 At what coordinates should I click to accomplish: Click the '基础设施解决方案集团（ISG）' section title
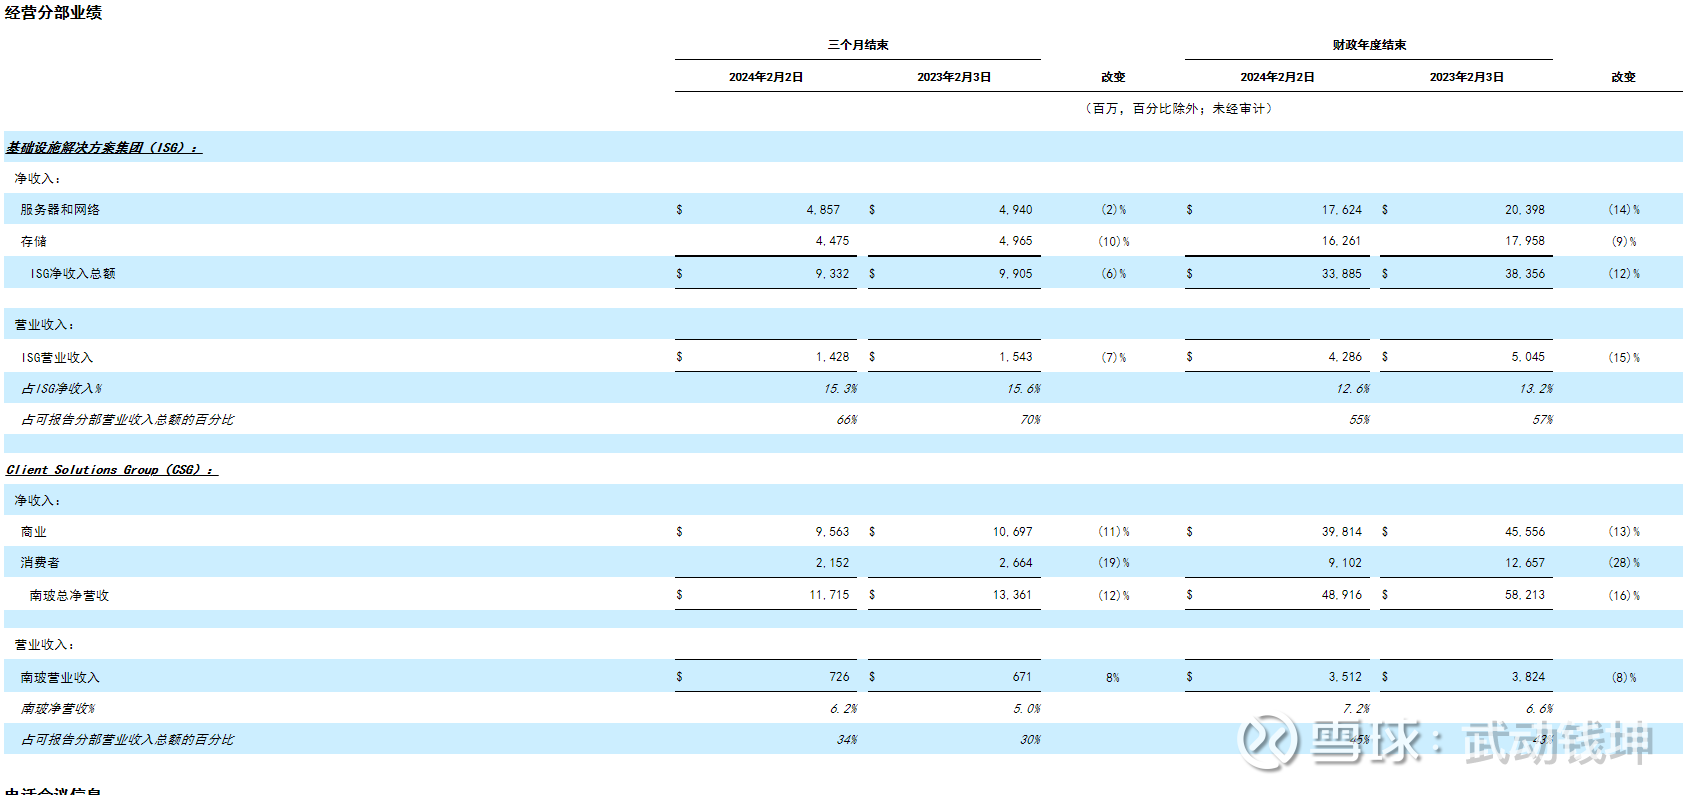103,148
